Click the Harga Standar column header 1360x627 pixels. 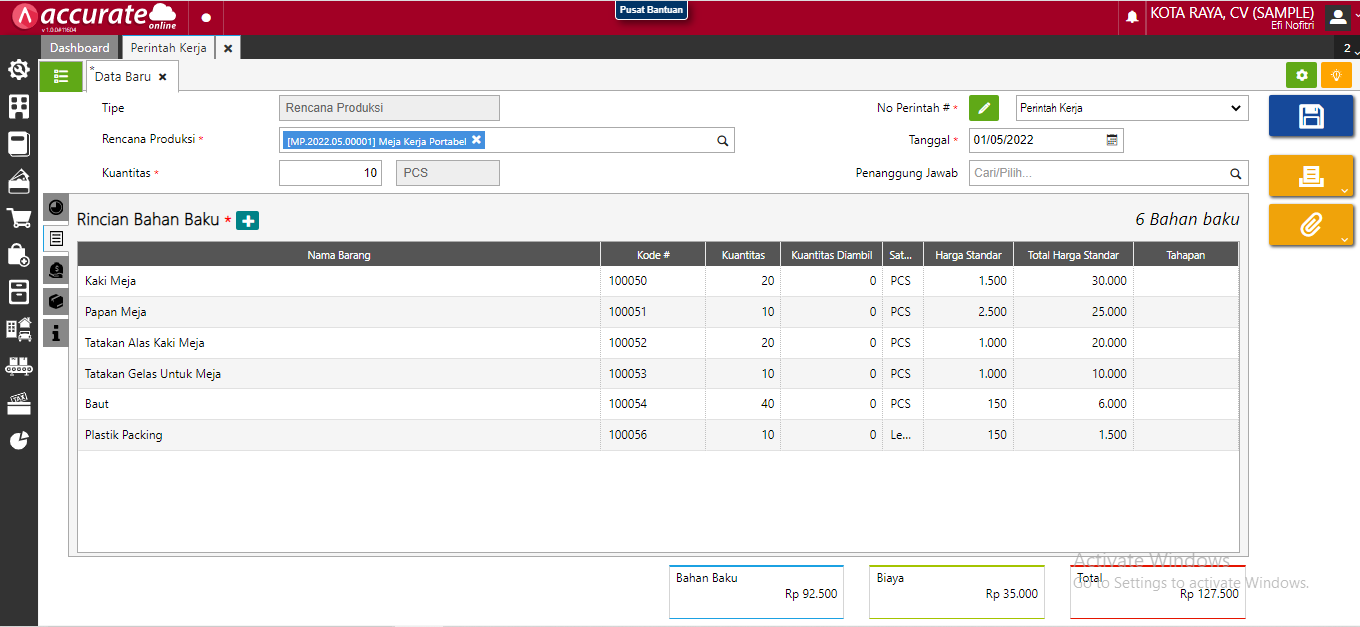[x=968, y=255]
